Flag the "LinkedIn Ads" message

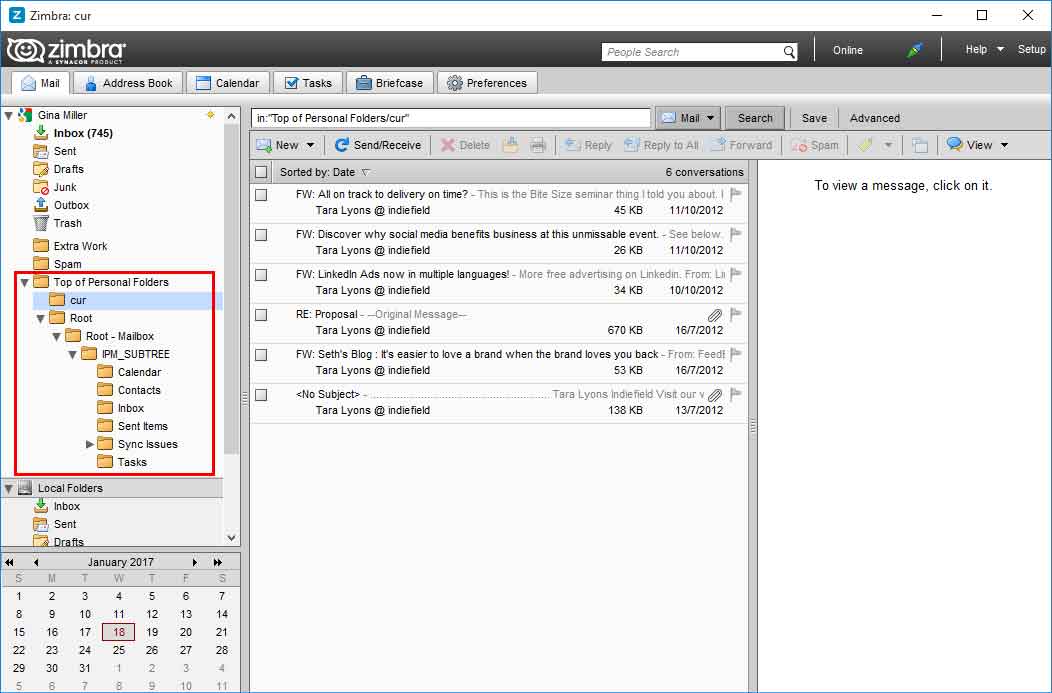coord(735,274)
